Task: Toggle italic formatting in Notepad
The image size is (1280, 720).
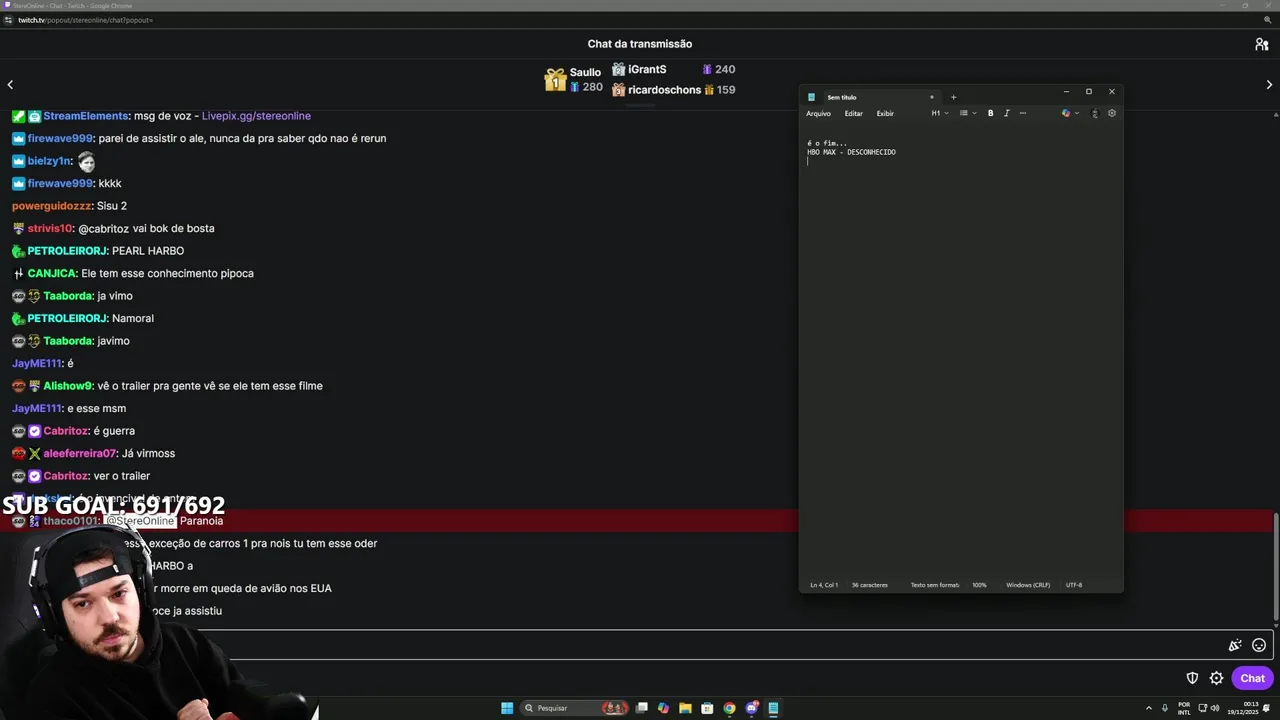Action: [x=1006, y=113]
